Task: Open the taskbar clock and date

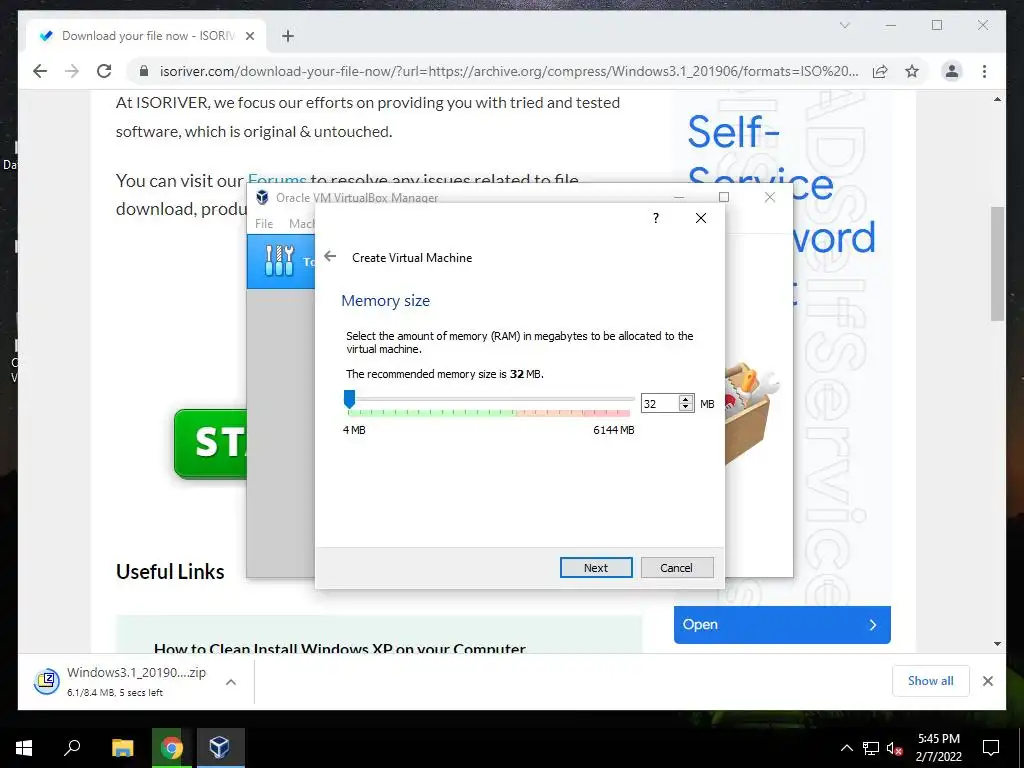Action: 938,748
